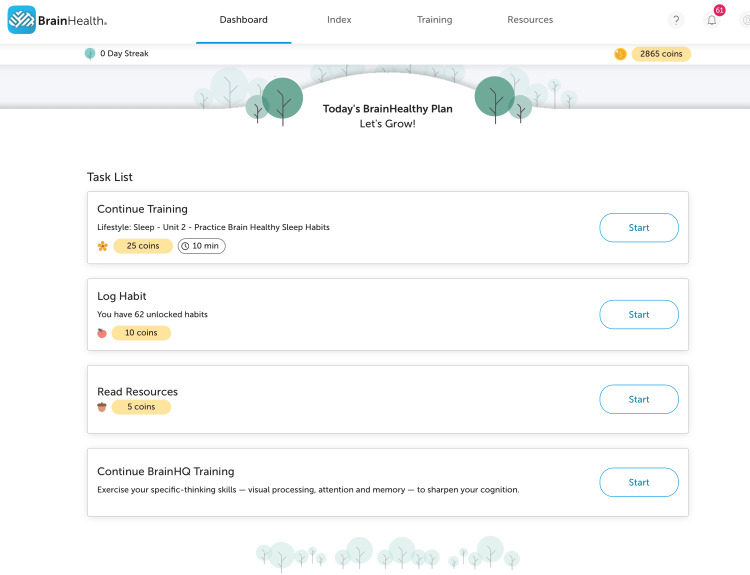750x575 pixels.
Task: Click the red 61 notification count badge
Action: pyautogui.click(x=719, y=10)
